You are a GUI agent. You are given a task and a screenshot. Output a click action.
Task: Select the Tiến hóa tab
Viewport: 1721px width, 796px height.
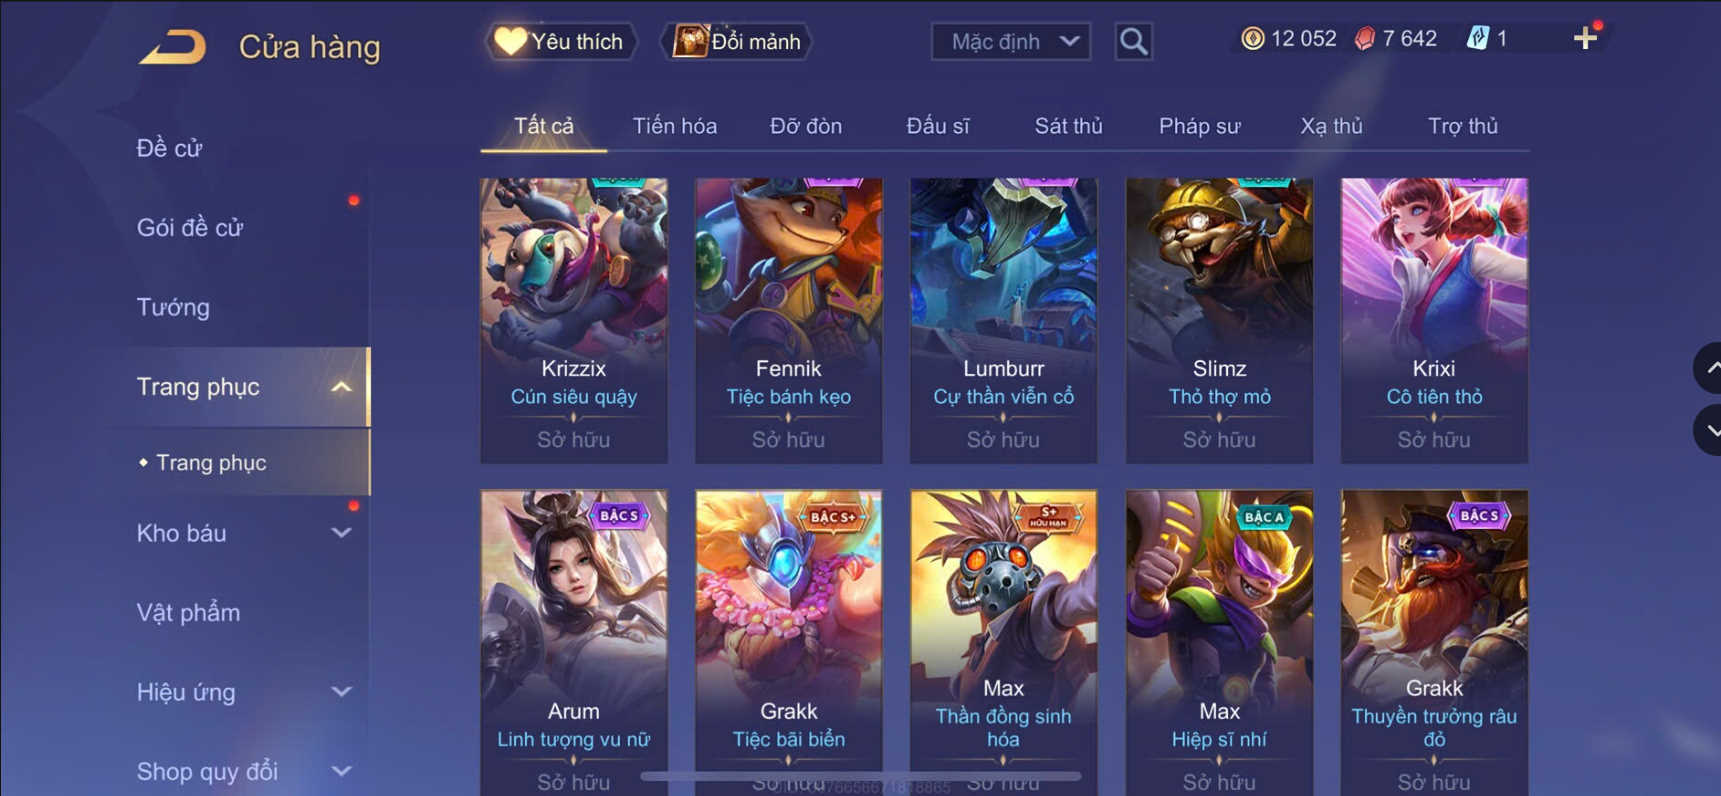[675, 126]
